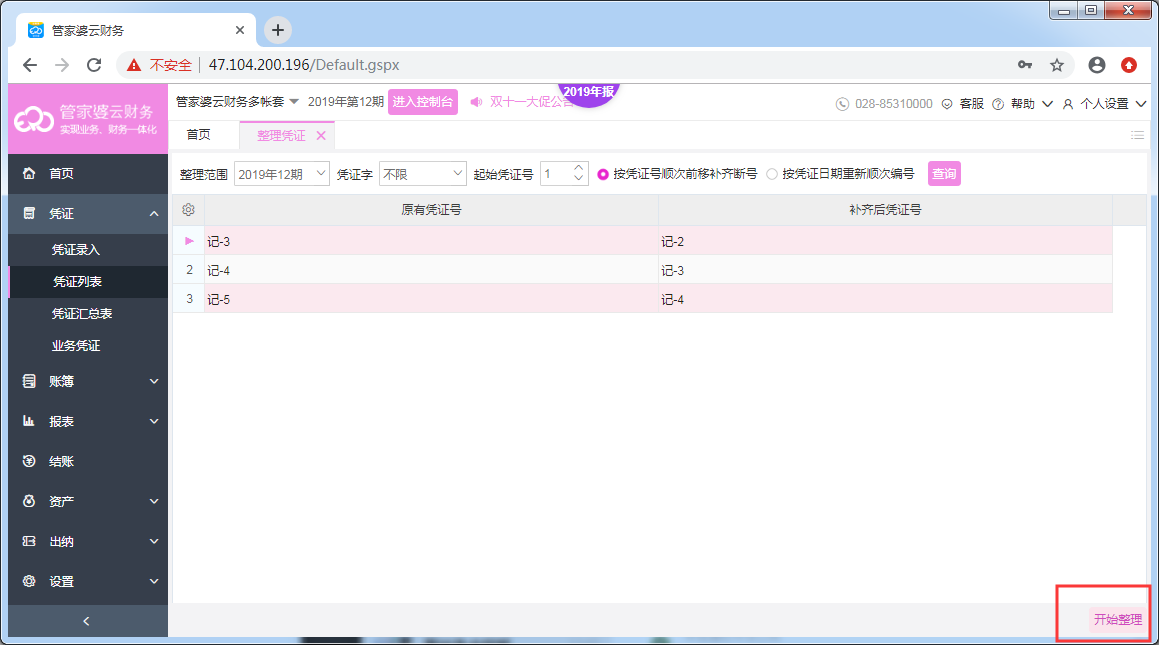Expand the 资产 sidebar section

(88, 501)
